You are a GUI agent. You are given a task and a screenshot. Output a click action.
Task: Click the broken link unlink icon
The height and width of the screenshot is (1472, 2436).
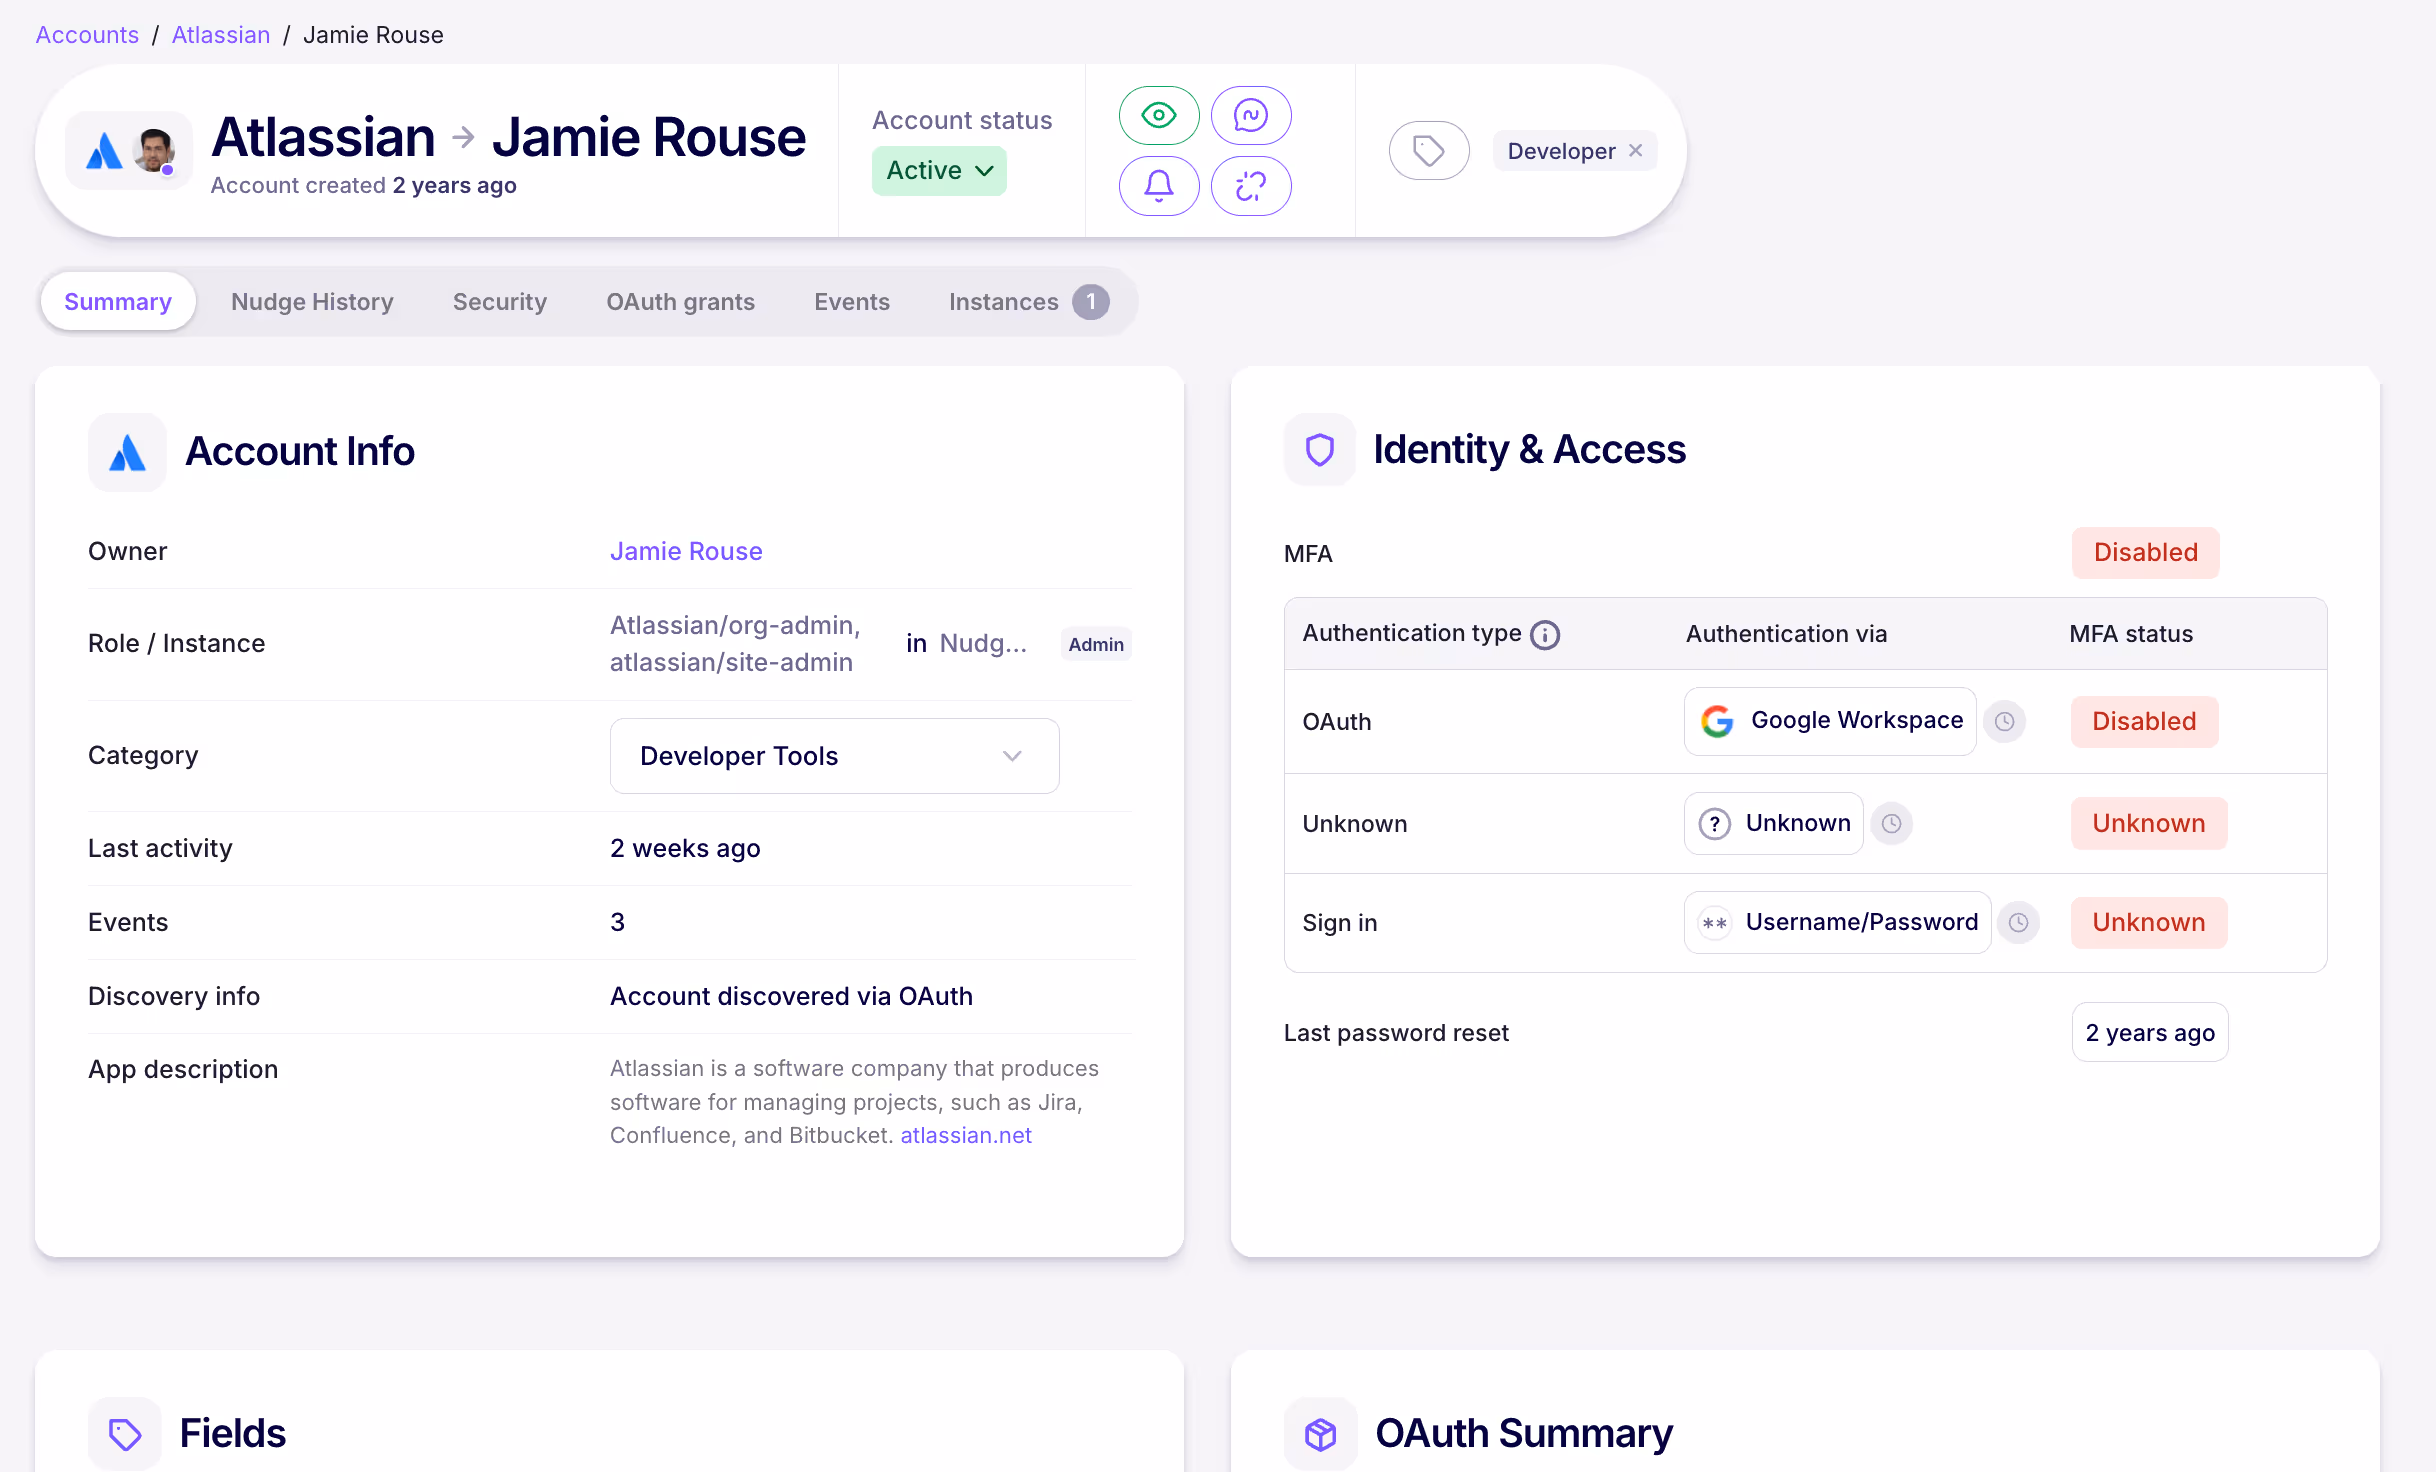click(1251, 186)
